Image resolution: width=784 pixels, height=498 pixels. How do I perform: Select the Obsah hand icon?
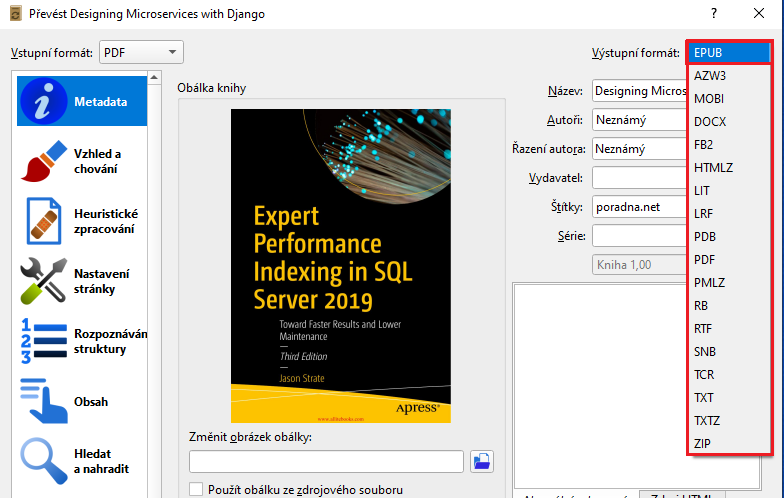tap(43, 401)
